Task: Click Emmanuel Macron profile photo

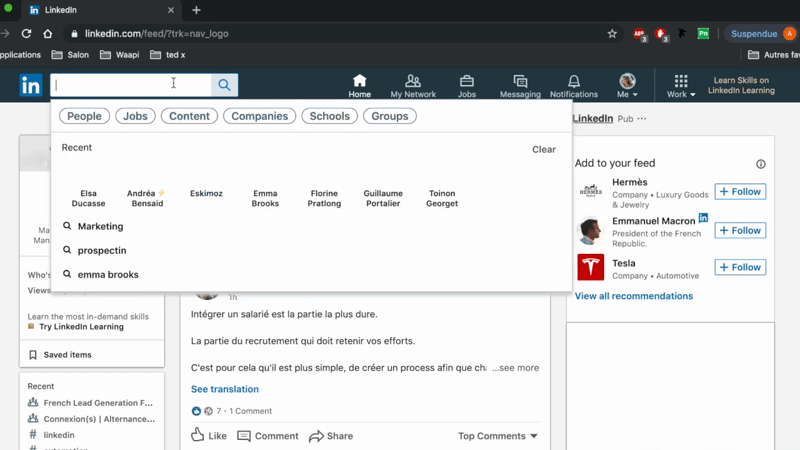Action: 590,231
